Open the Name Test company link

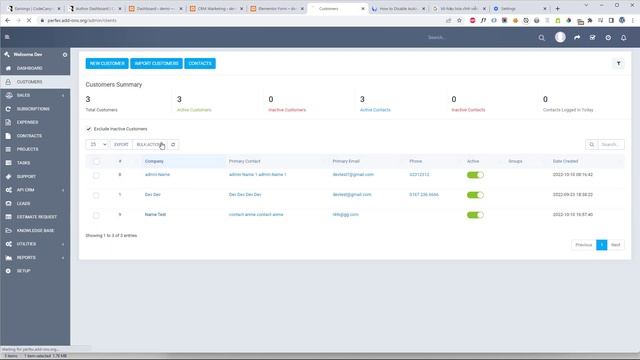tap(156, 215)
